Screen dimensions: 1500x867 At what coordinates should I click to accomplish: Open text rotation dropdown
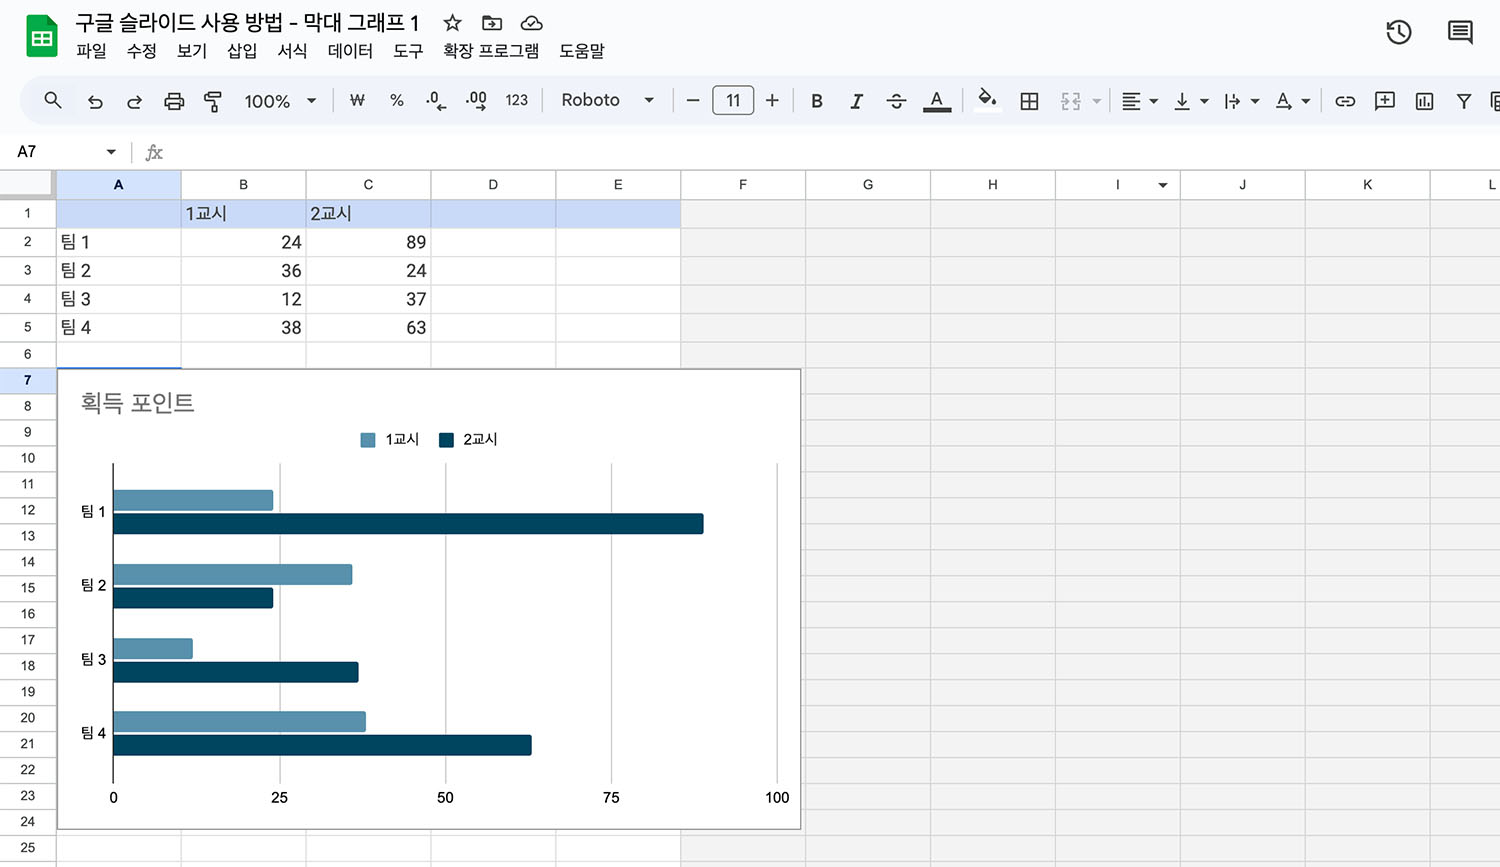[1292, 101]
